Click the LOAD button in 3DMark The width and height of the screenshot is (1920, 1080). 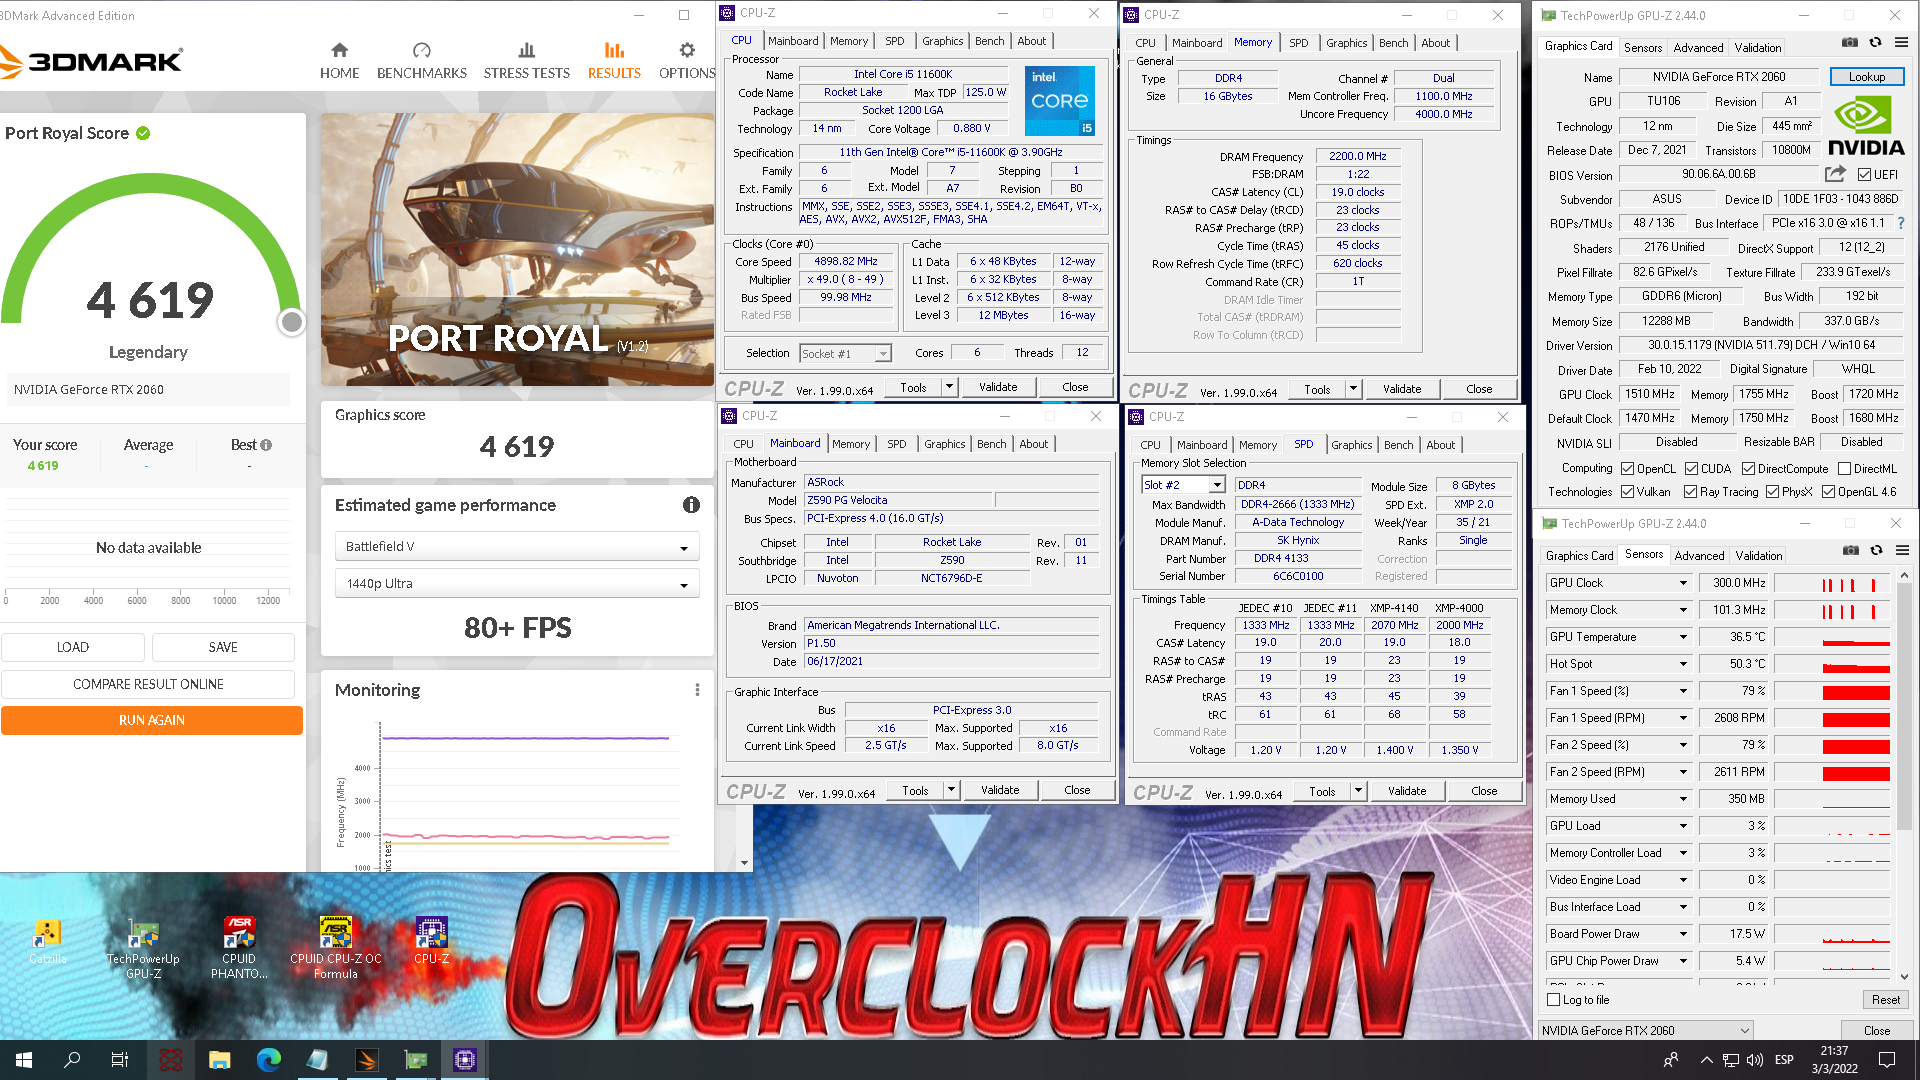tap(73, 647)
